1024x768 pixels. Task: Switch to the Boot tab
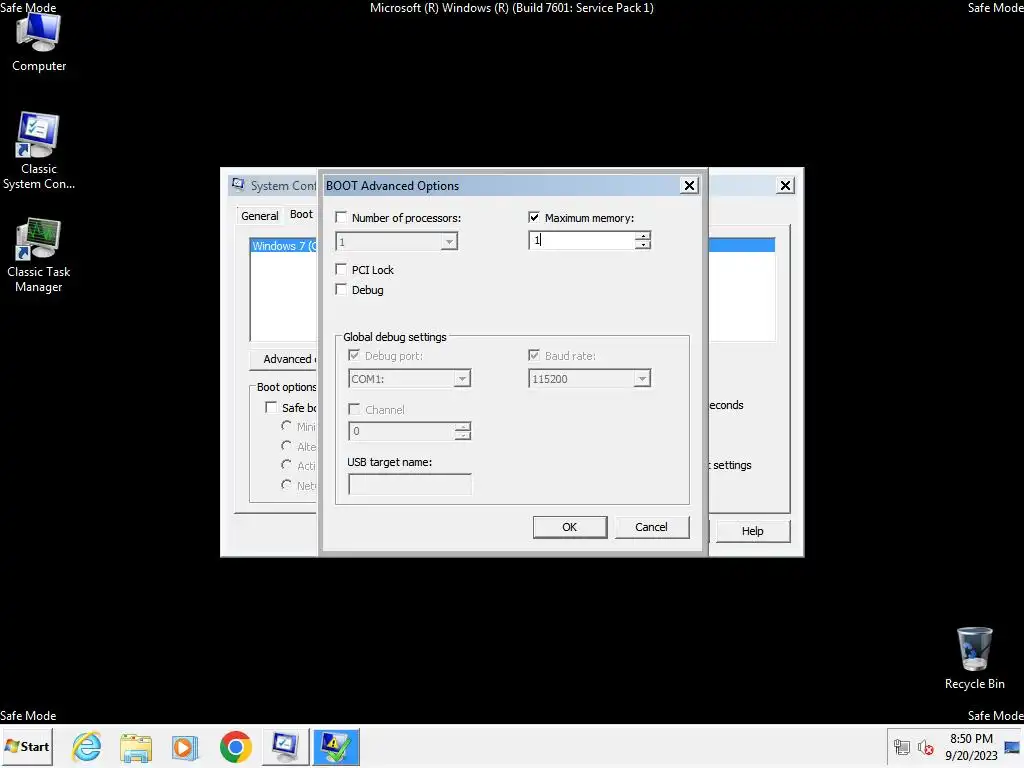tap(301, 214)
